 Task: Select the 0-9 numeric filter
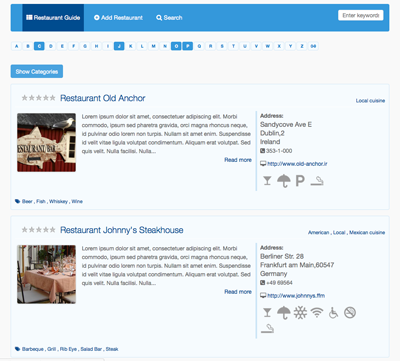click(x=313, y=46)
